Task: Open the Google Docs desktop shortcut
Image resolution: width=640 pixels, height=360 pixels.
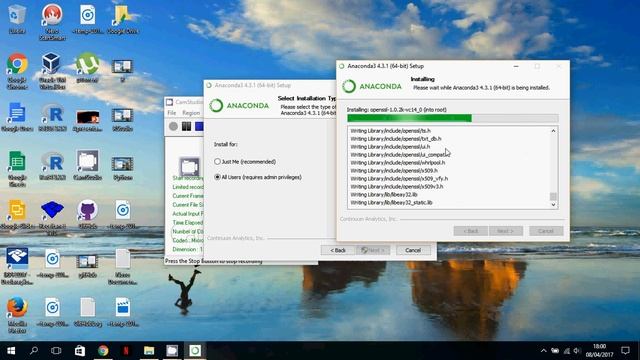Action: click(x=17, y=117)
